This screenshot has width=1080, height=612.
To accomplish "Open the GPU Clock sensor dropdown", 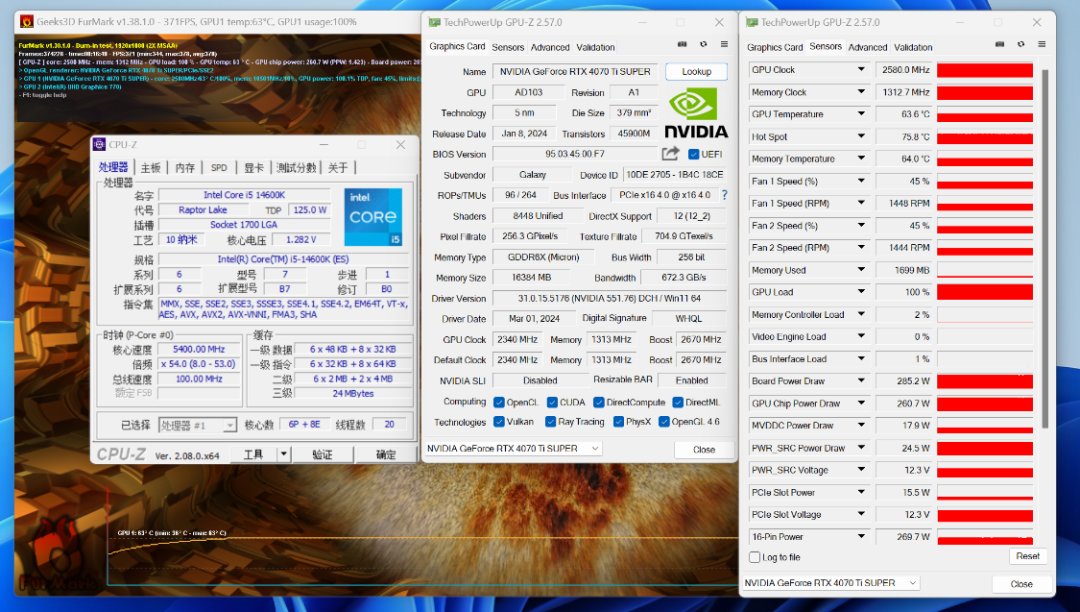I will click(x=861, y=70).
